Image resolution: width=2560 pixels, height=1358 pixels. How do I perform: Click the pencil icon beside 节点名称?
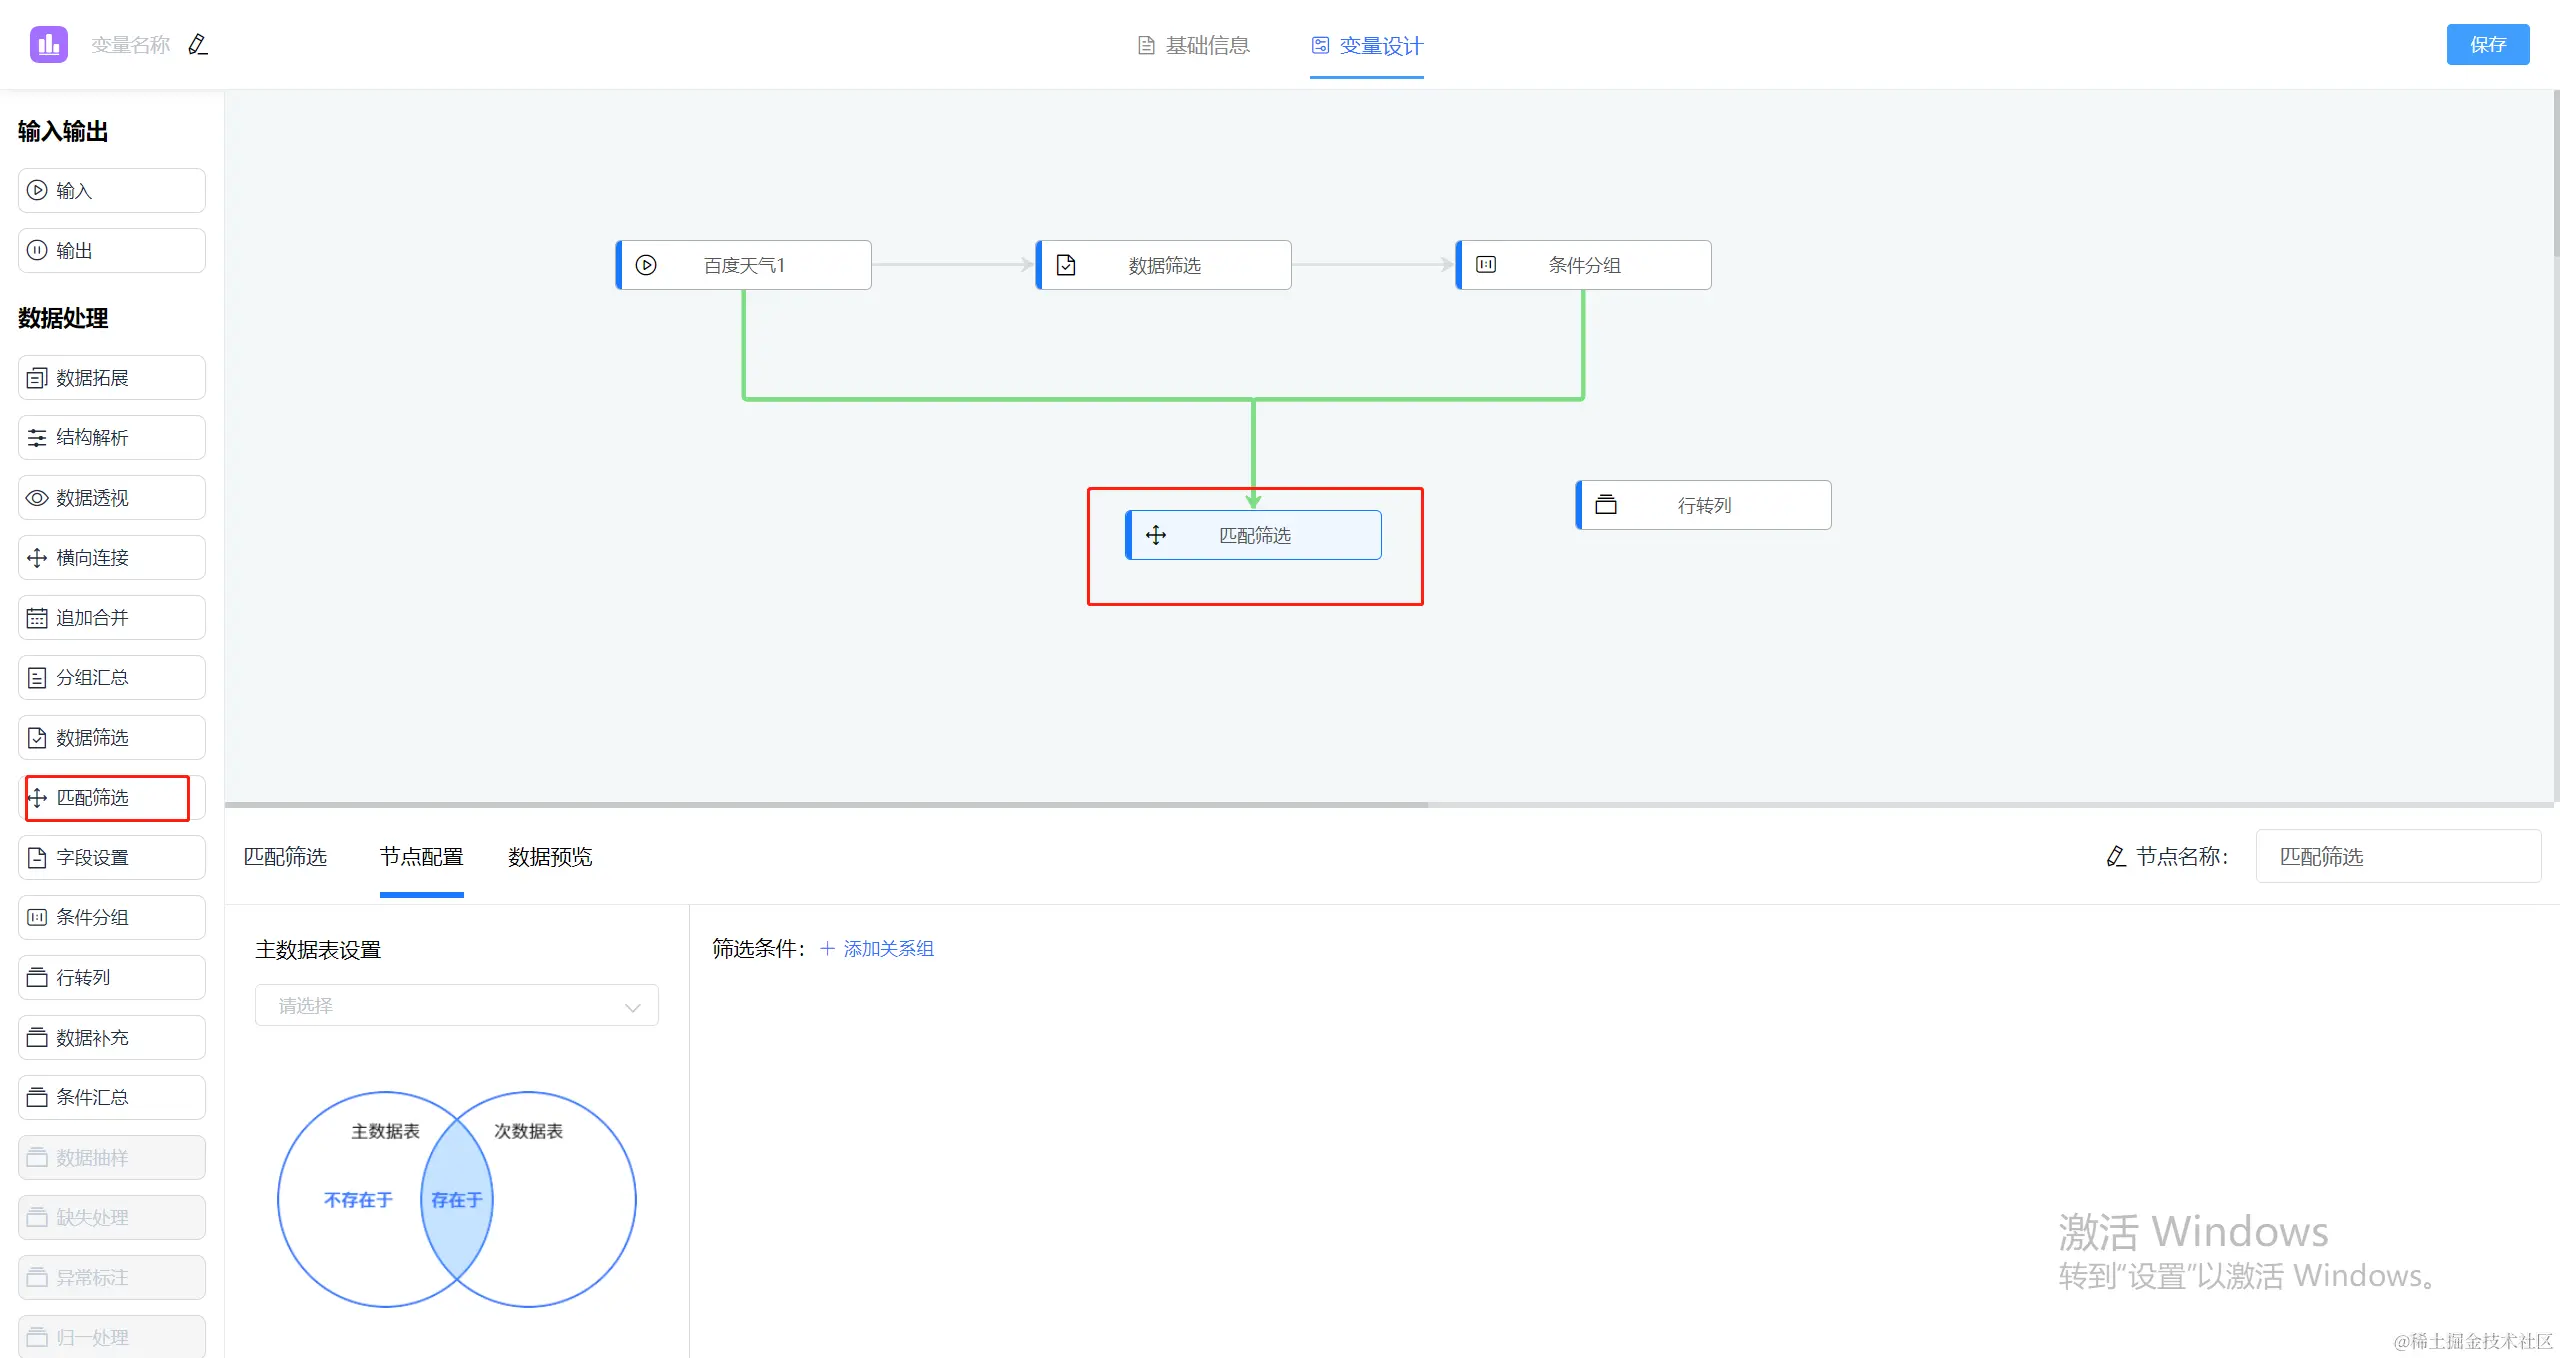(2116, 857)
